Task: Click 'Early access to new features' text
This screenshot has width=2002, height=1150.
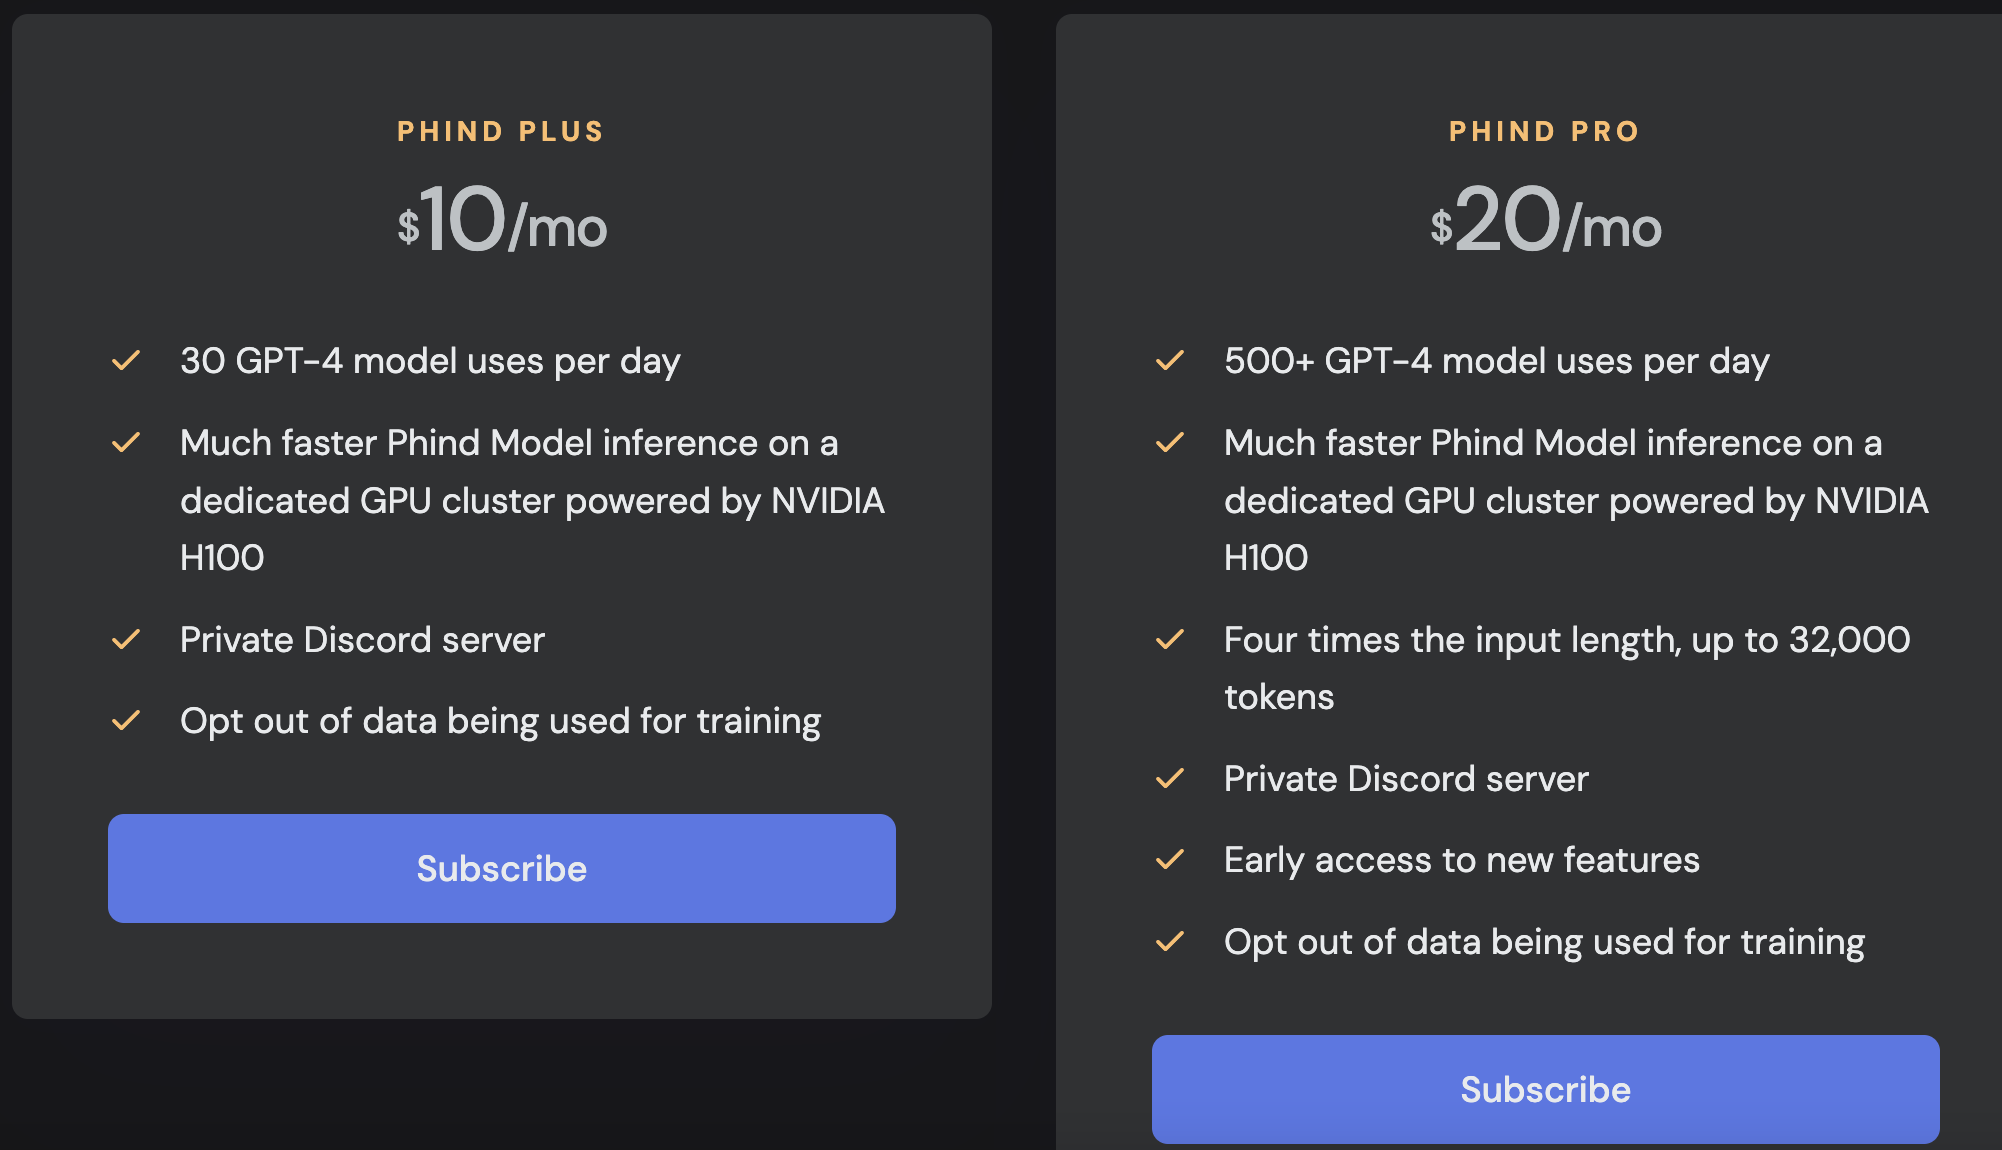Action: (1461, 860)
